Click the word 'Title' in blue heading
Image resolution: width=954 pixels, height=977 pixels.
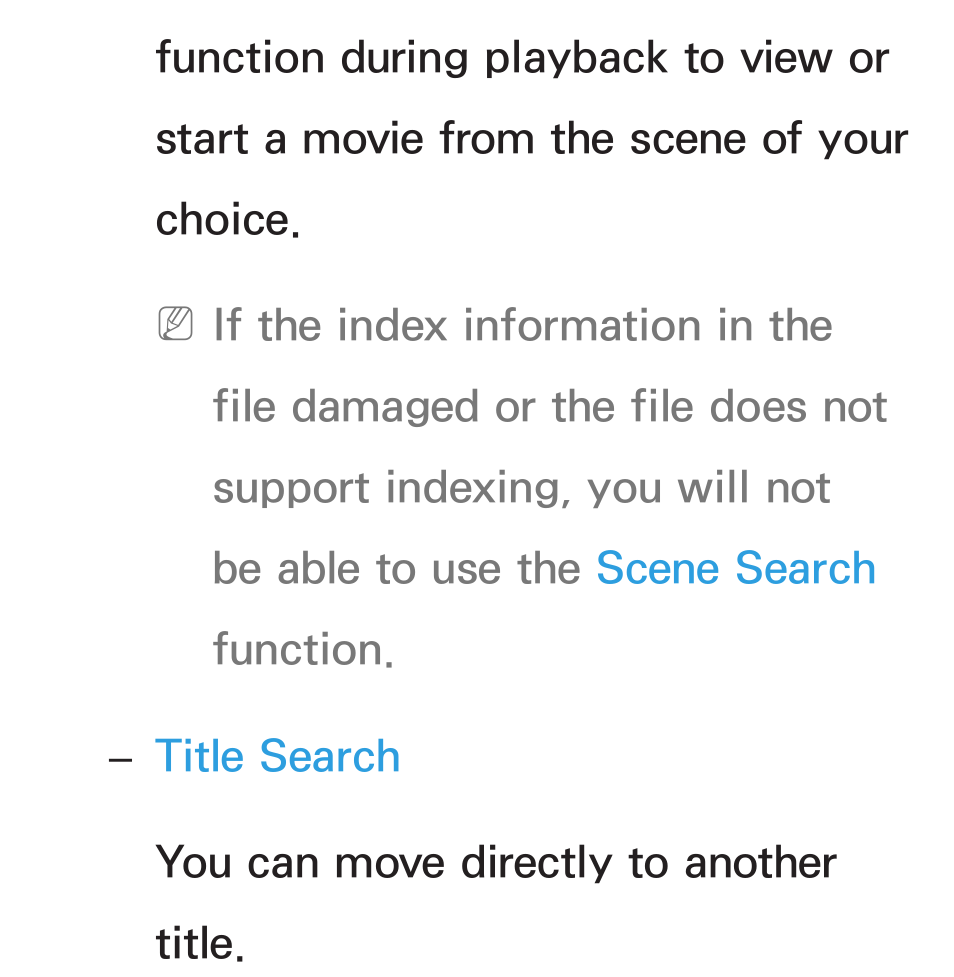[199, 756]
